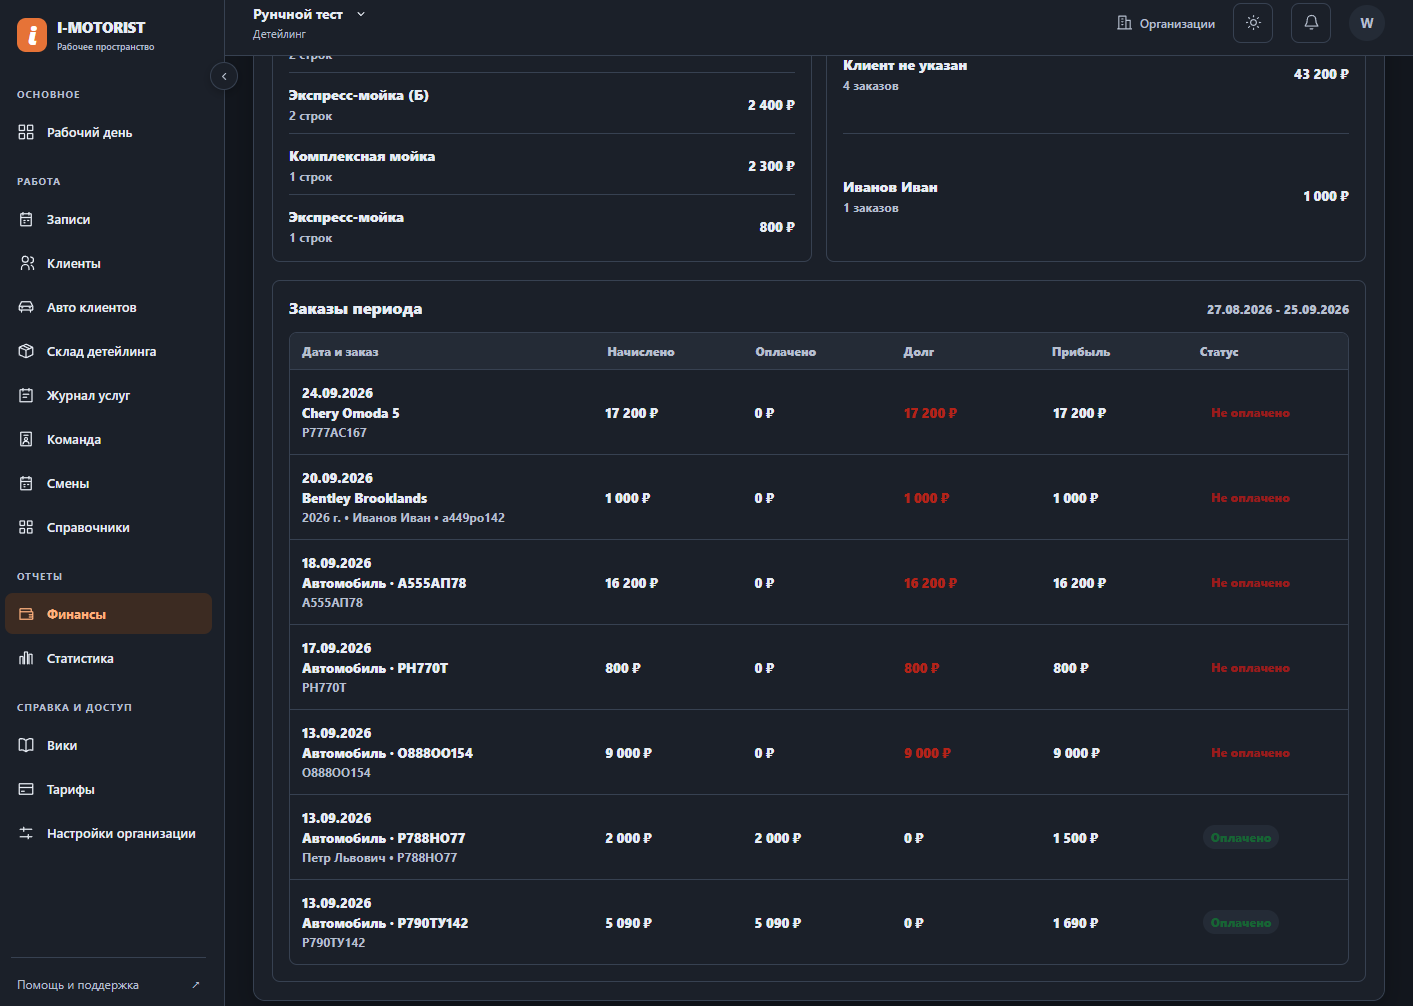This screenshot has height=1006, width=1413.
Task: Click Экспресс-мойка (Б) service row
Action: click(542, 105)
